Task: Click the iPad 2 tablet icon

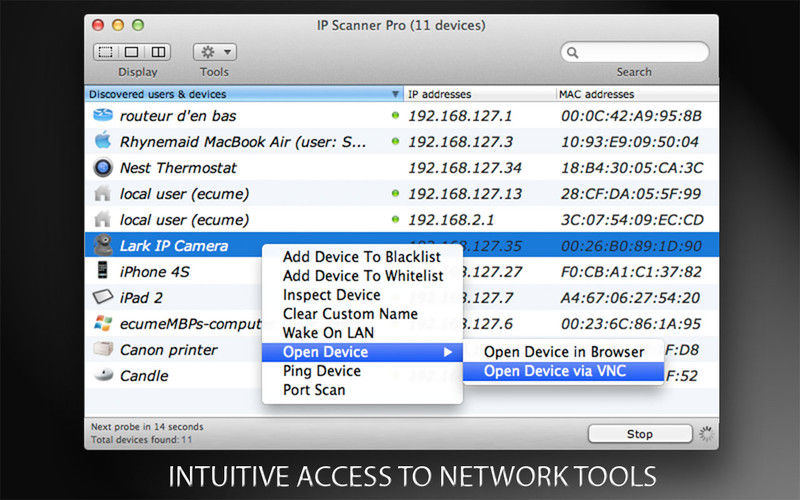Action: [101, 297]
